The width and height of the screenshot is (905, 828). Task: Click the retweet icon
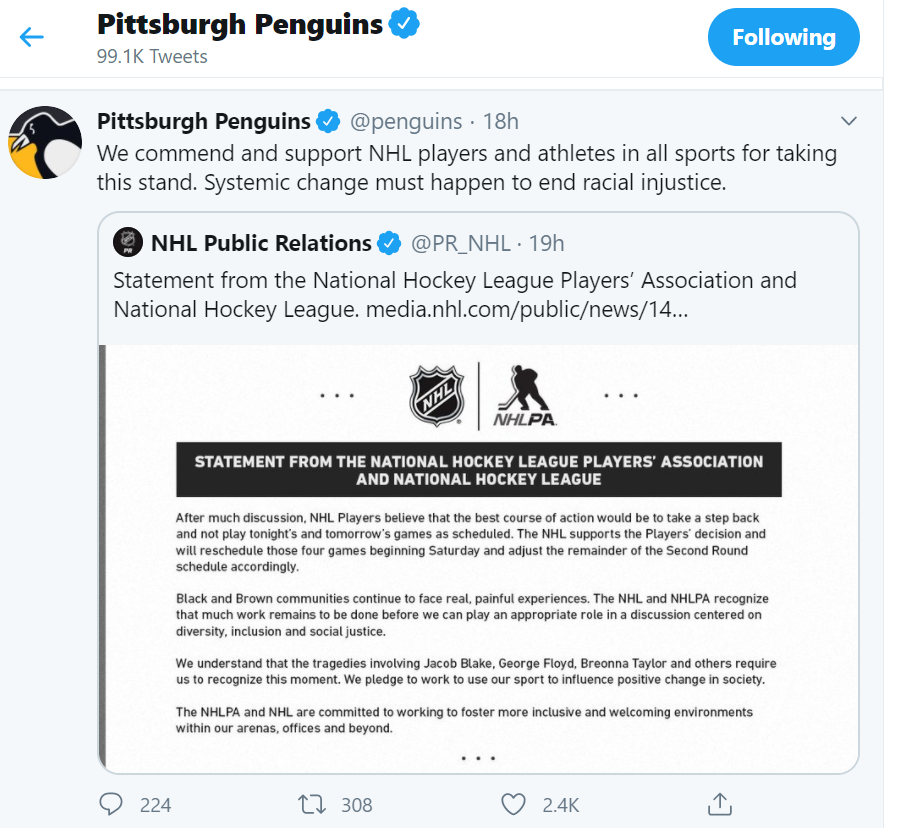pos(310,804)
